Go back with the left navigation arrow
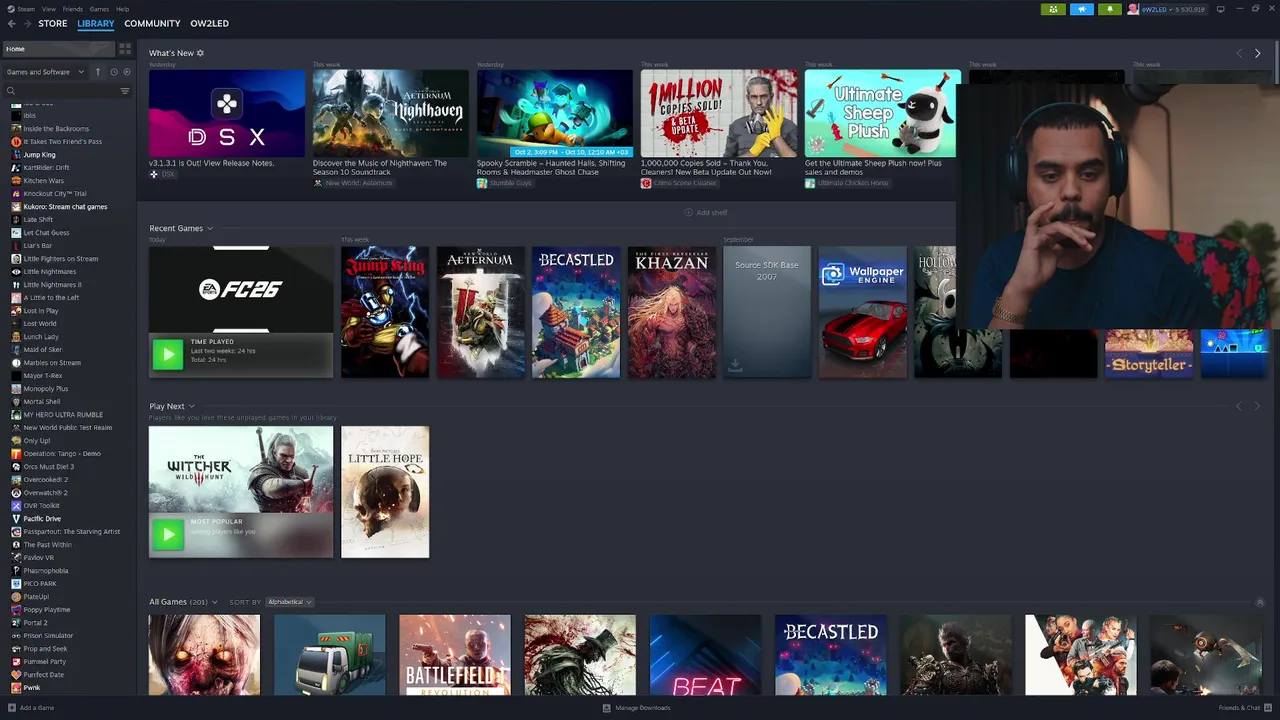Image resolution: width=1280 pixels, height=720 pixels. 12,24
